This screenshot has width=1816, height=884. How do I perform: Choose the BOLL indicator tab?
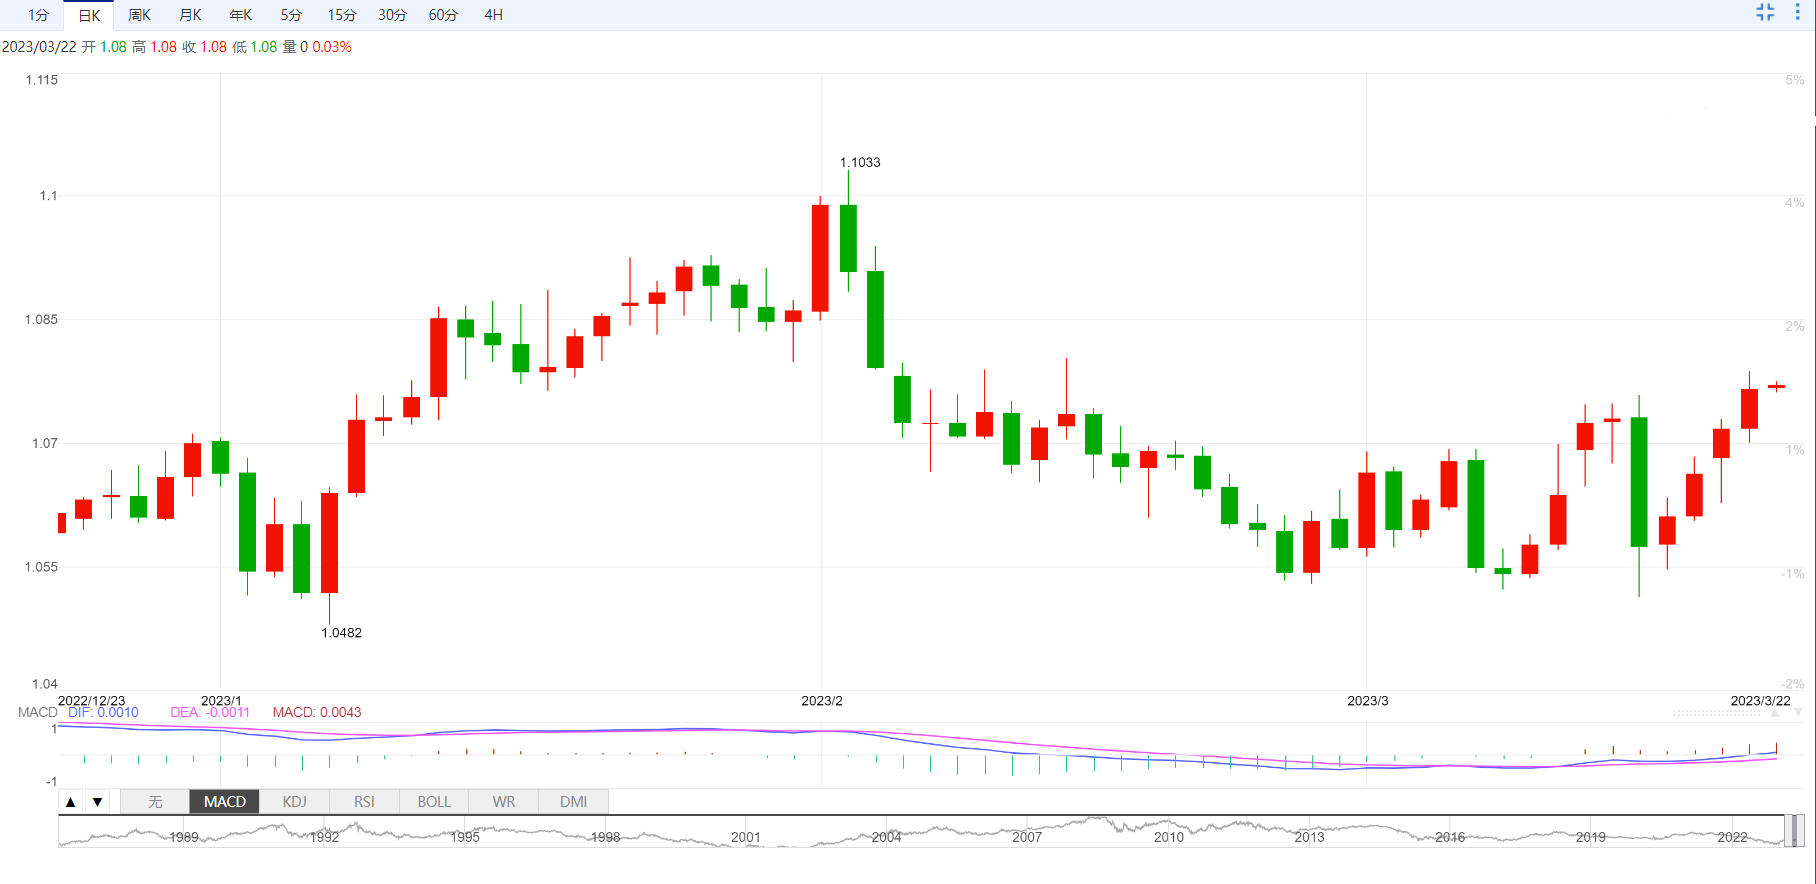click(x=434, y=802)
